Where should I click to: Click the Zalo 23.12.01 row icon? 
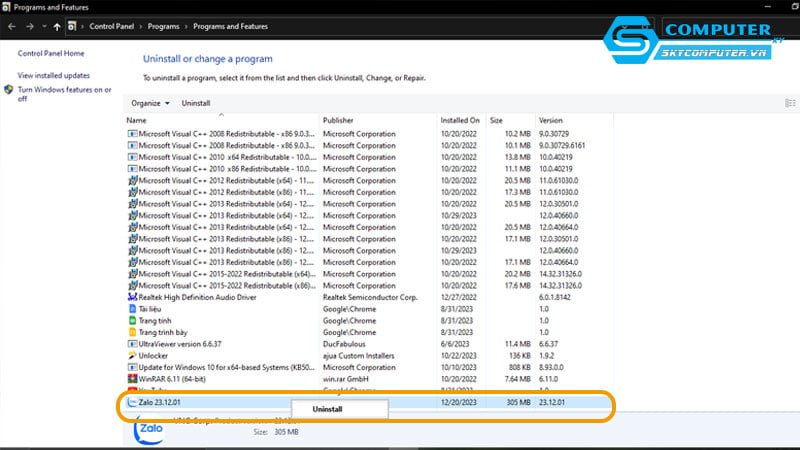click(x=132, y=402)
